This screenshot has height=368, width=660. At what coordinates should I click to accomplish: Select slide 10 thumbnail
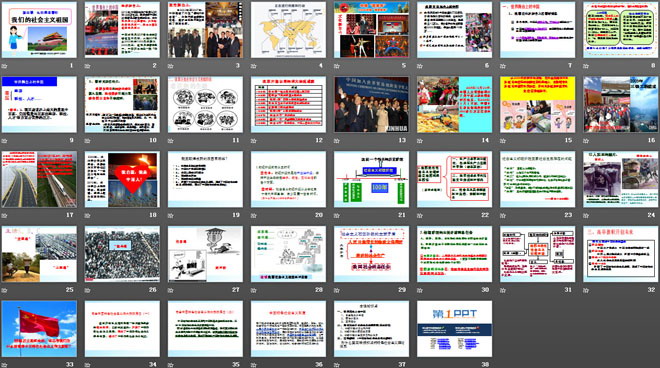[122, 104]
